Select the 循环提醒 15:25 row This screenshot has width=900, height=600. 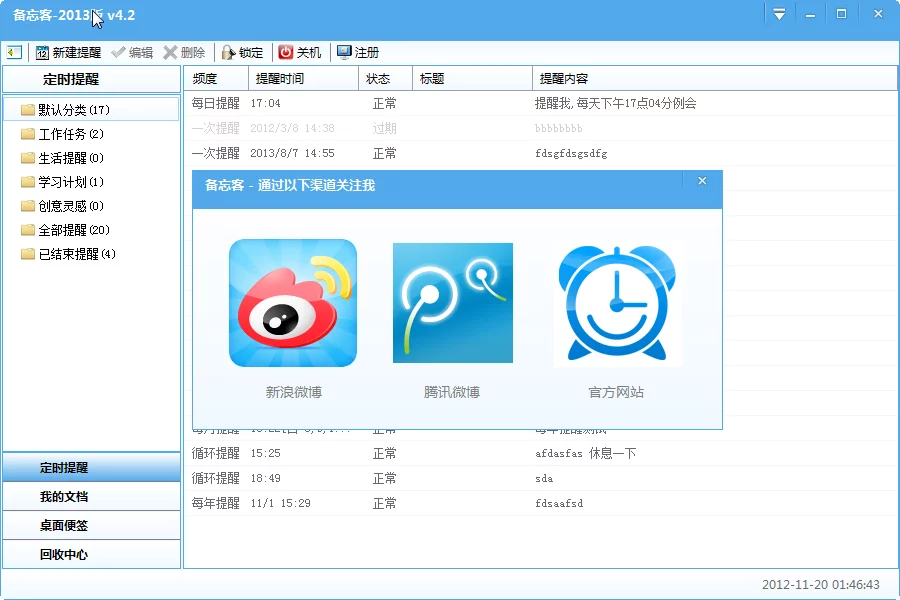coord(541,454)
